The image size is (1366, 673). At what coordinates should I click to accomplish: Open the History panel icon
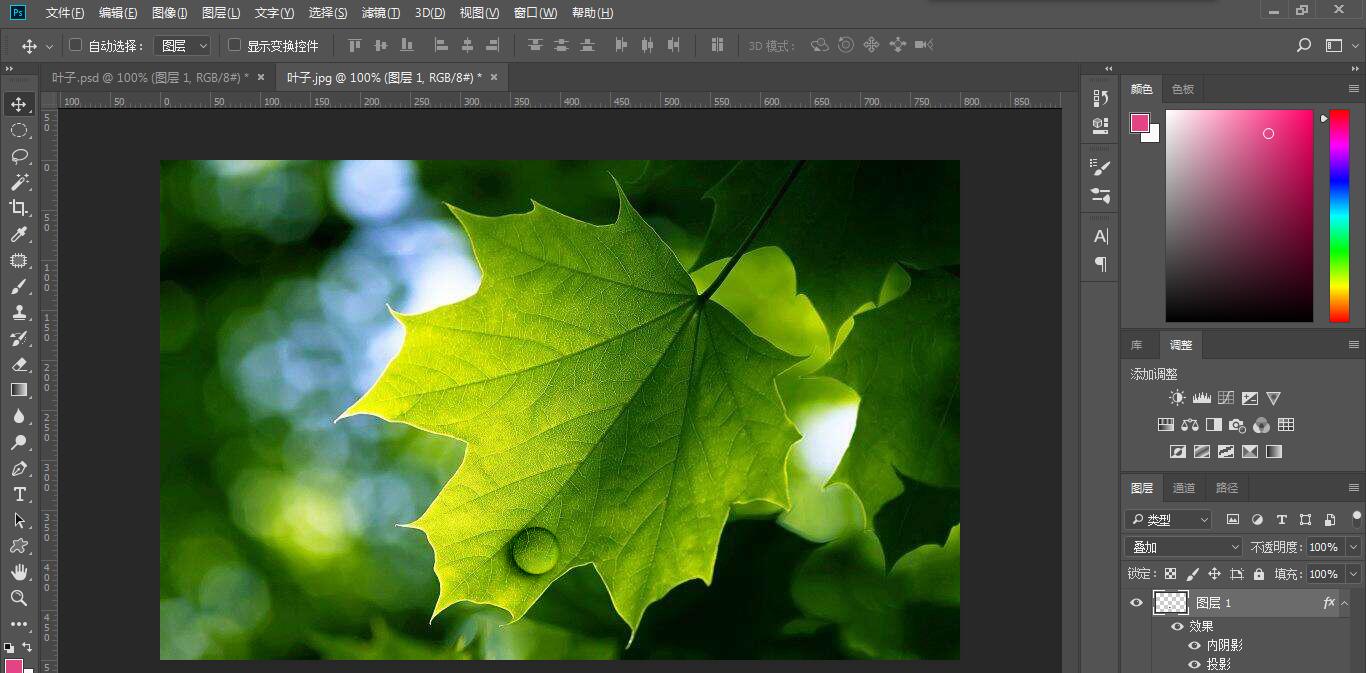[x=1101, y=97]
